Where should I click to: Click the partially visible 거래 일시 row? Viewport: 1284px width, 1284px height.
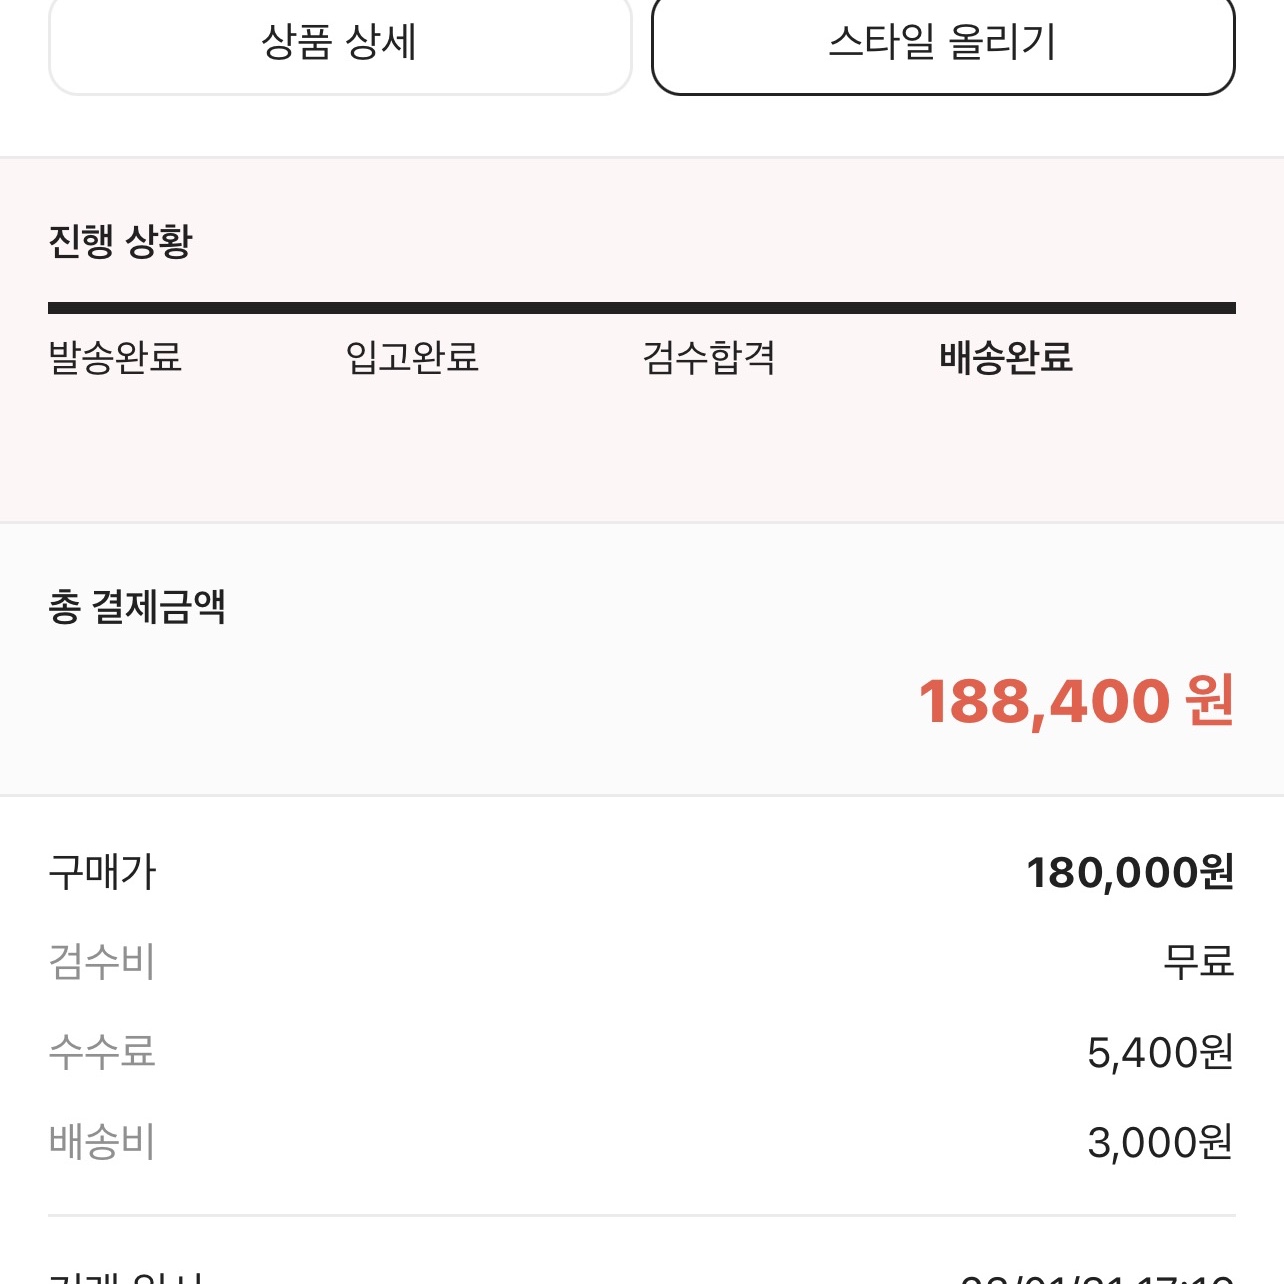click(642, 1276)
